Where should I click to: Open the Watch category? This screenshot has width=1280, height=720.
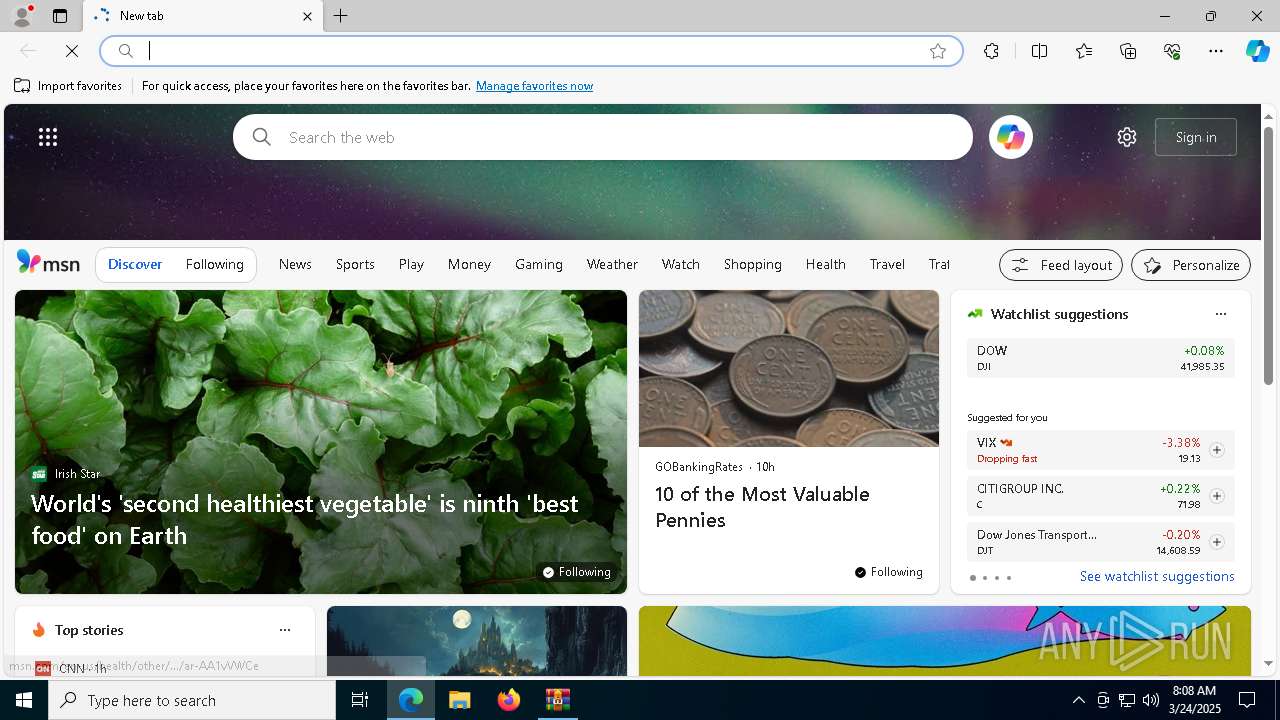(x=681, y=264)
